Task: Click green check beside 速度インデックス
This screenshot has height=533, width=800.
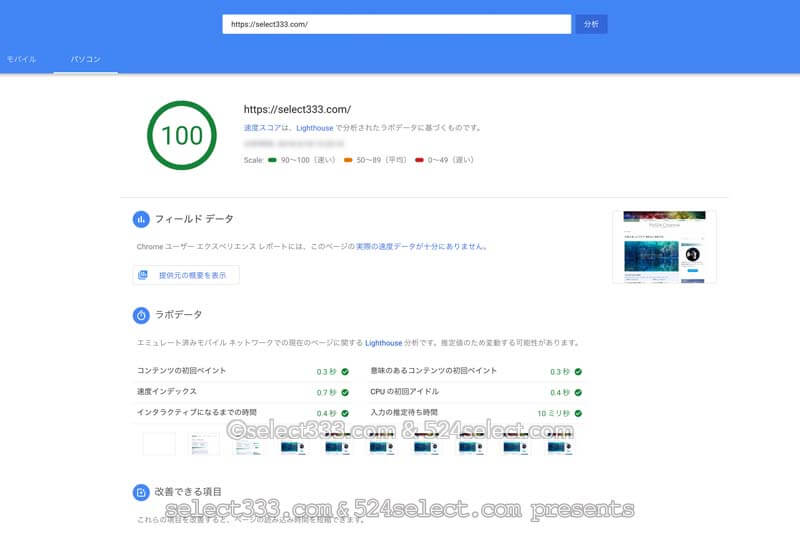Action: [x=345, y=392]
